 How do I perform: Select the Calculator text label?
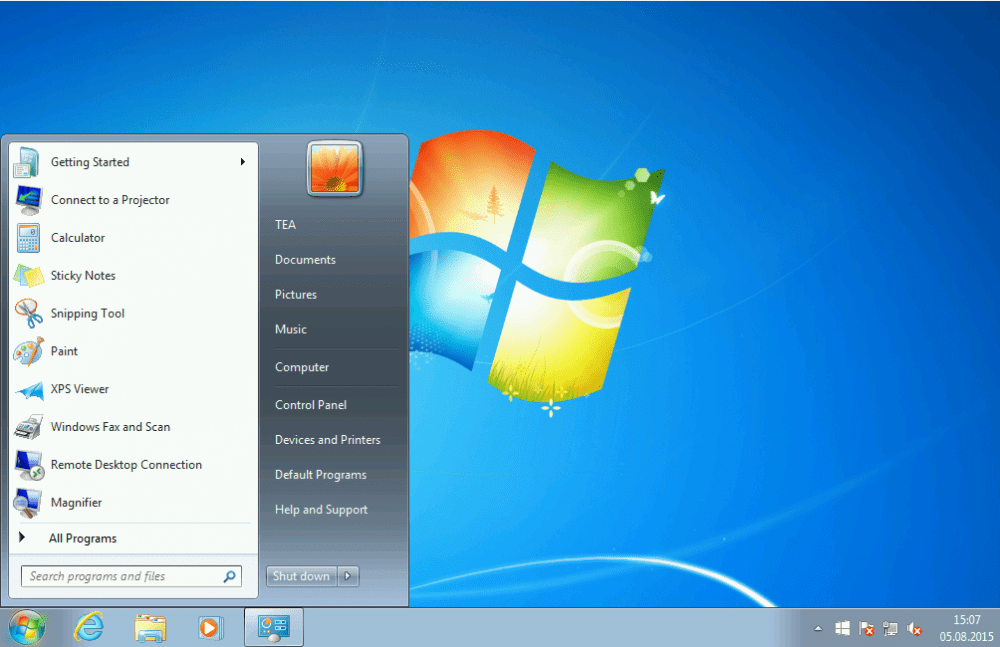point(78,238)
